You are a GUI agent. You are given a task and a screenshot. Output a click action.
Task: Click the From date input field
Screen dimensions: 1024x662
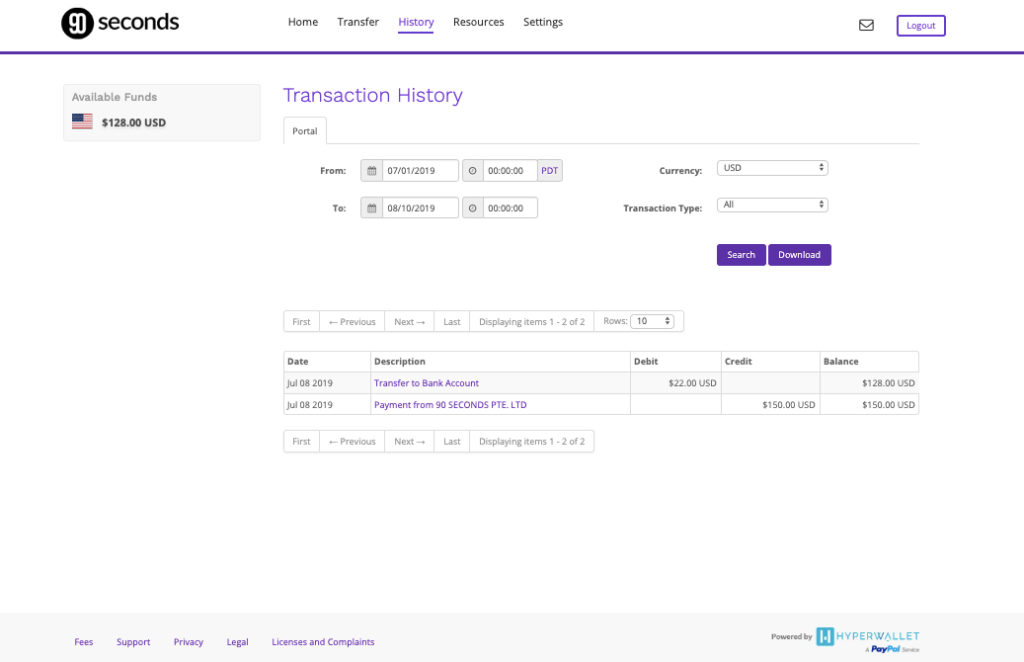point(420,171)
